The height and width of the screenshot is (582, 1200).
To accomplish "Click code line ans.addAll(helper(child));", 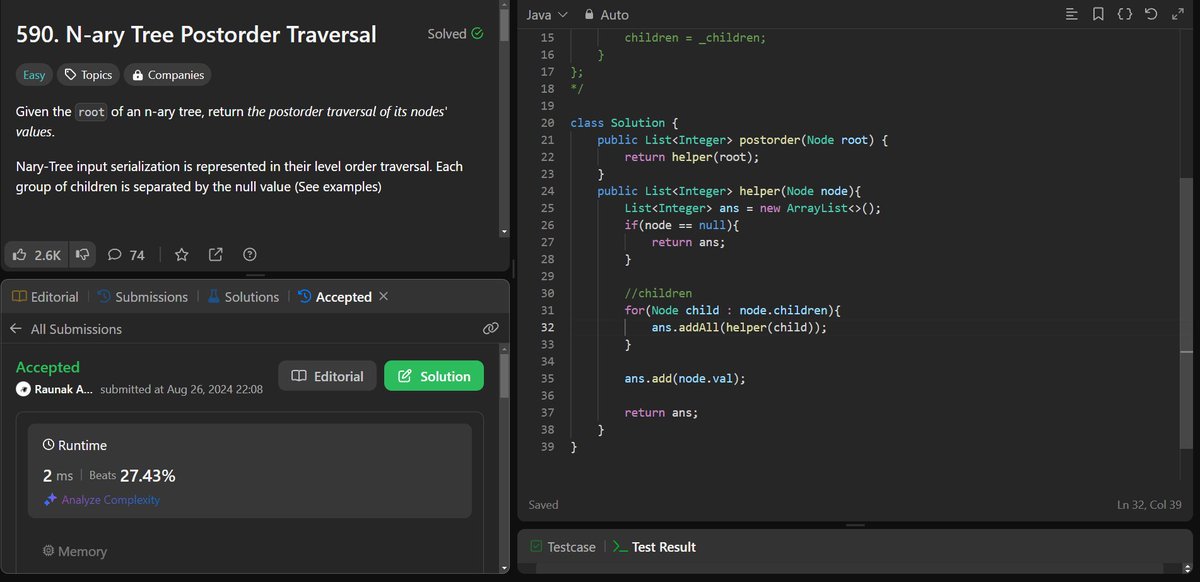I will pos(740,327).
